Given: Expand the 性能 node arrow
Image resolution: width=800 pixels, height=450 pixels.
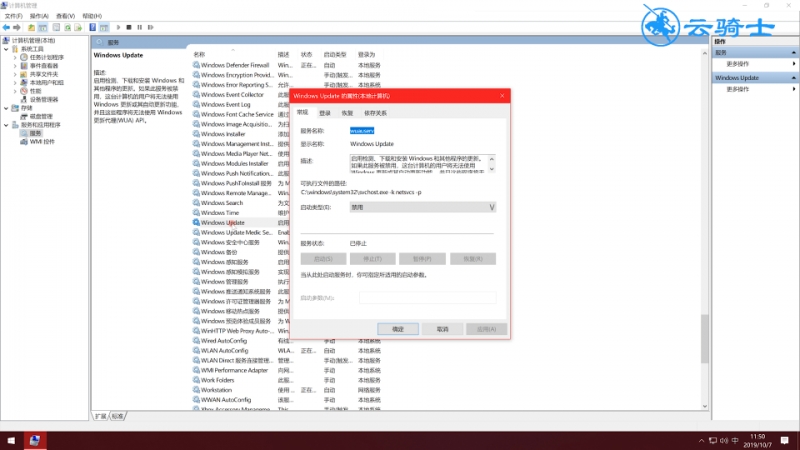Looking at the screenshot, I should coord(15,91).
